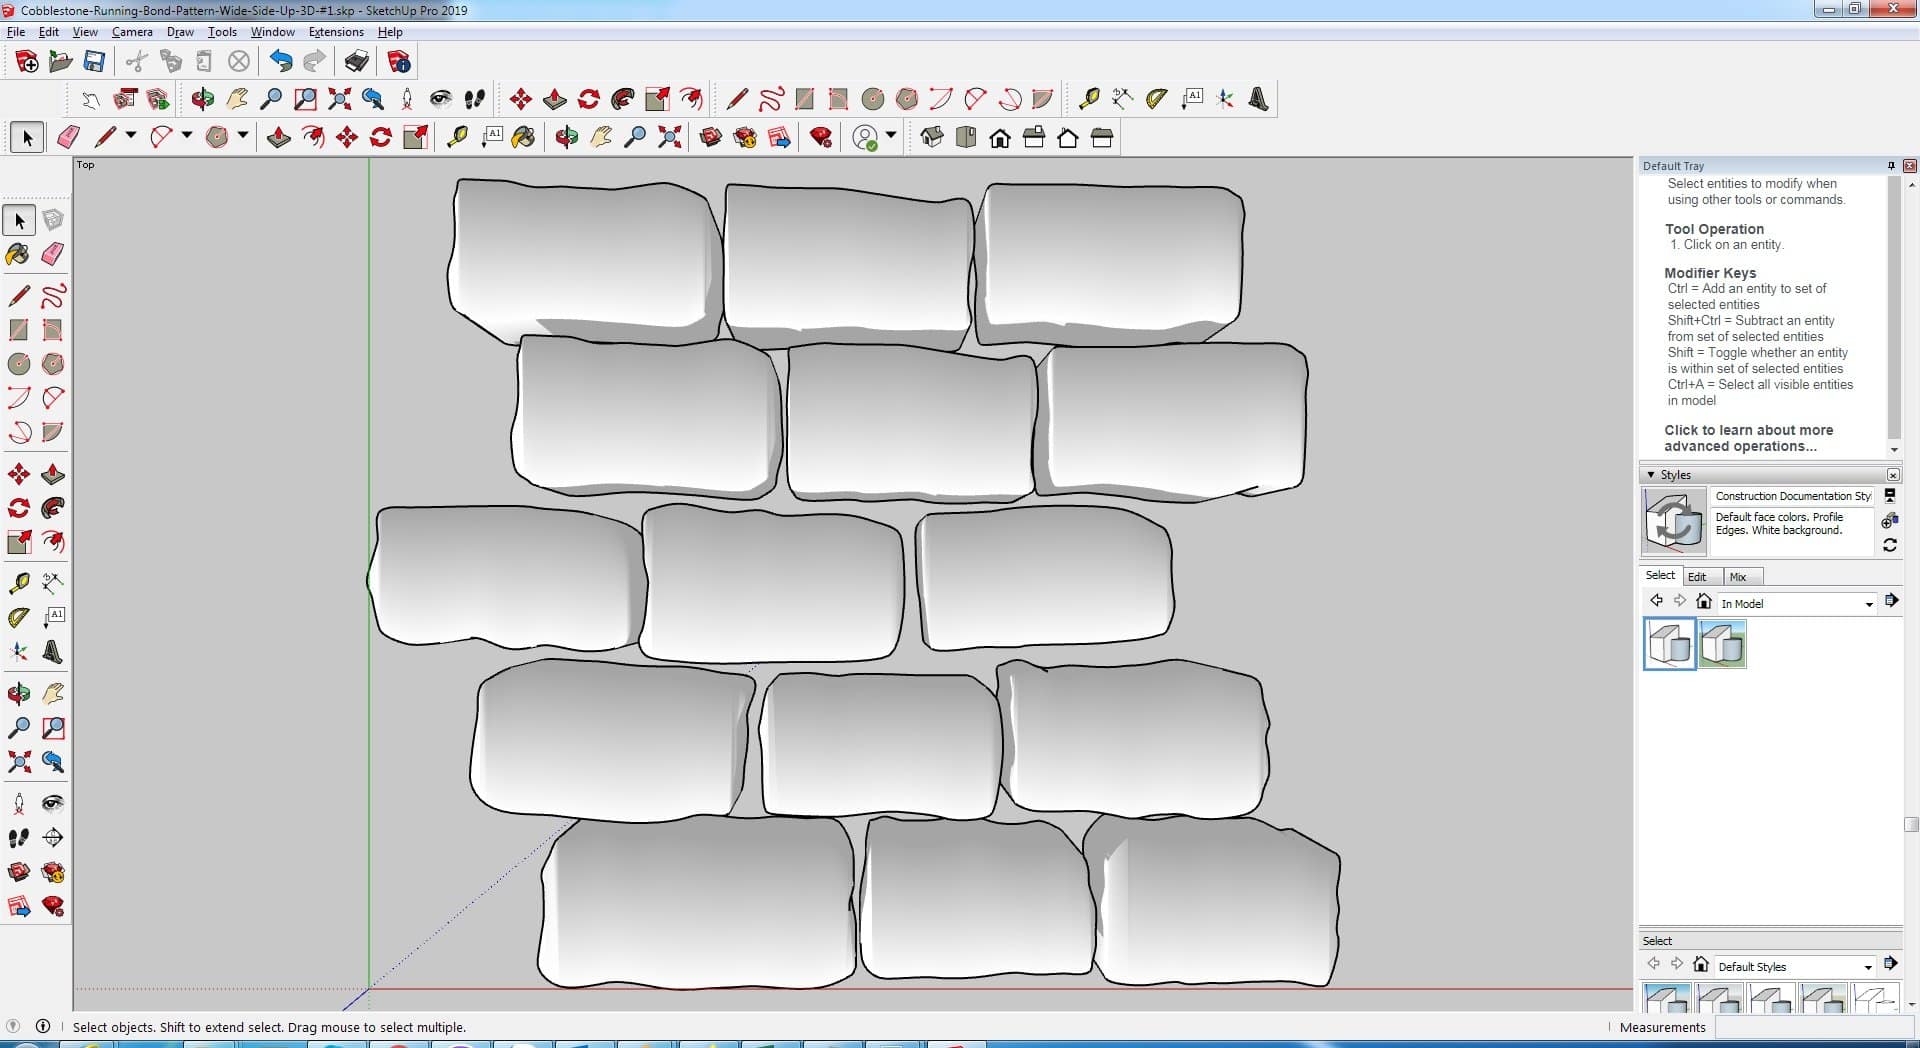
Task: Toggle the secondary selection pane in Styles
Action: (x=1890, y=495)
